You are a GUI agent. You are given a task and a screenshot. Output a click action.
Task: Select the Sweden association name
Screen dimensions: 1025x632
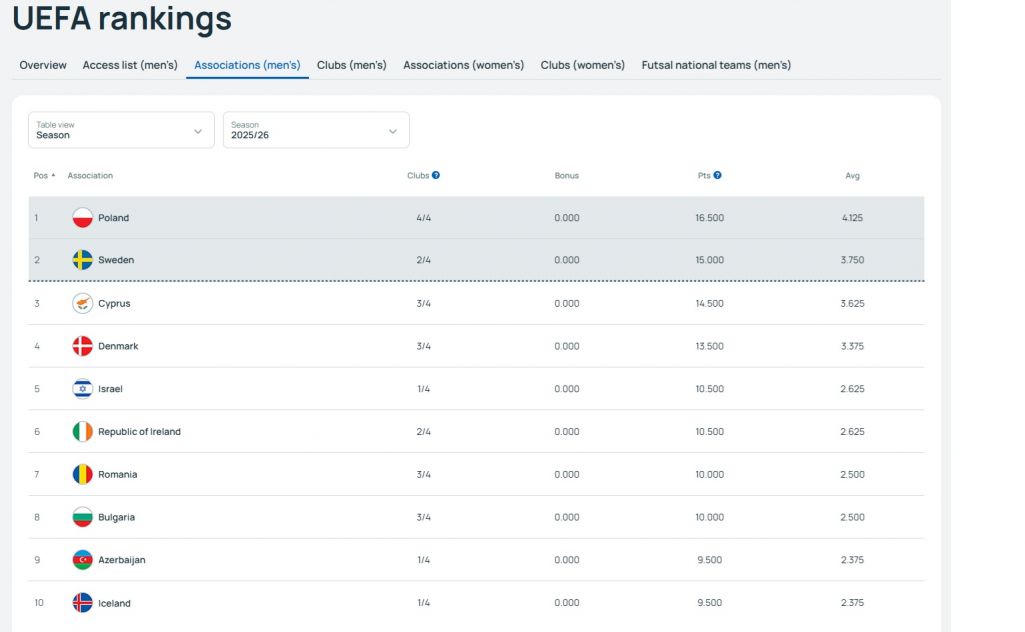[x=116, y=259]
